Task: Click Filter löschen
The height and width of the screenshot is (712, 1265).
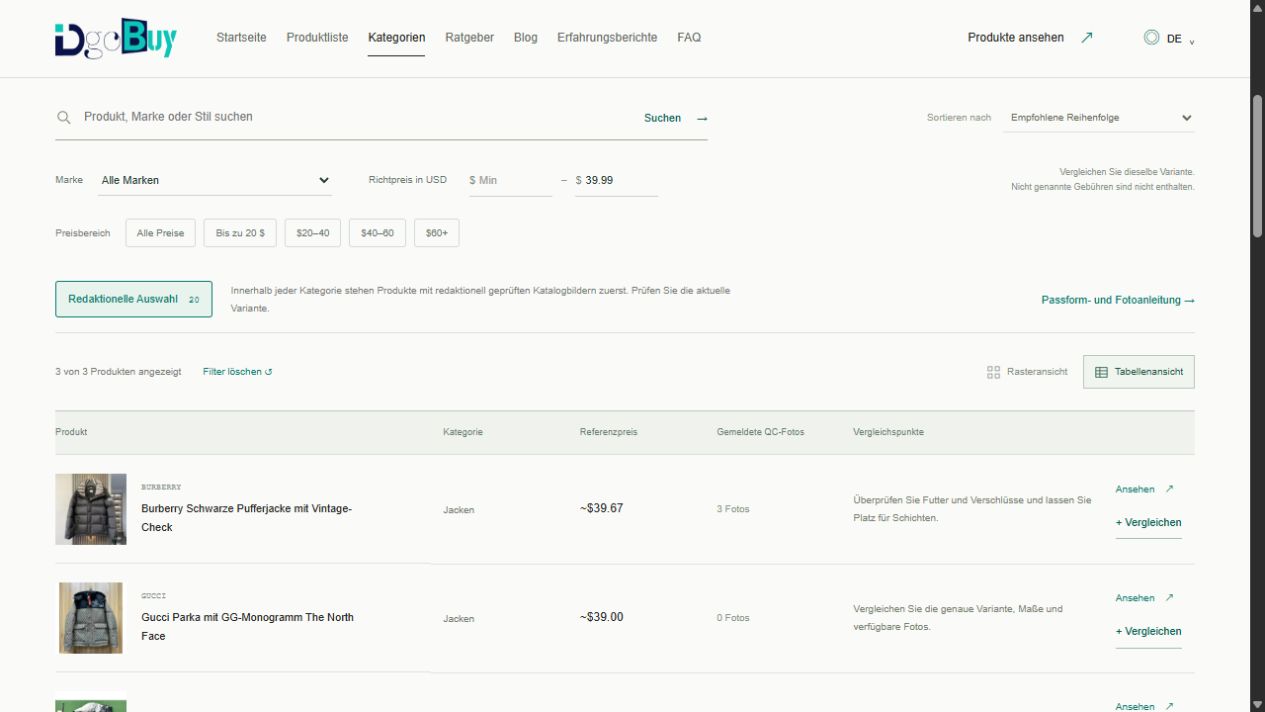Action: point(238,372)
